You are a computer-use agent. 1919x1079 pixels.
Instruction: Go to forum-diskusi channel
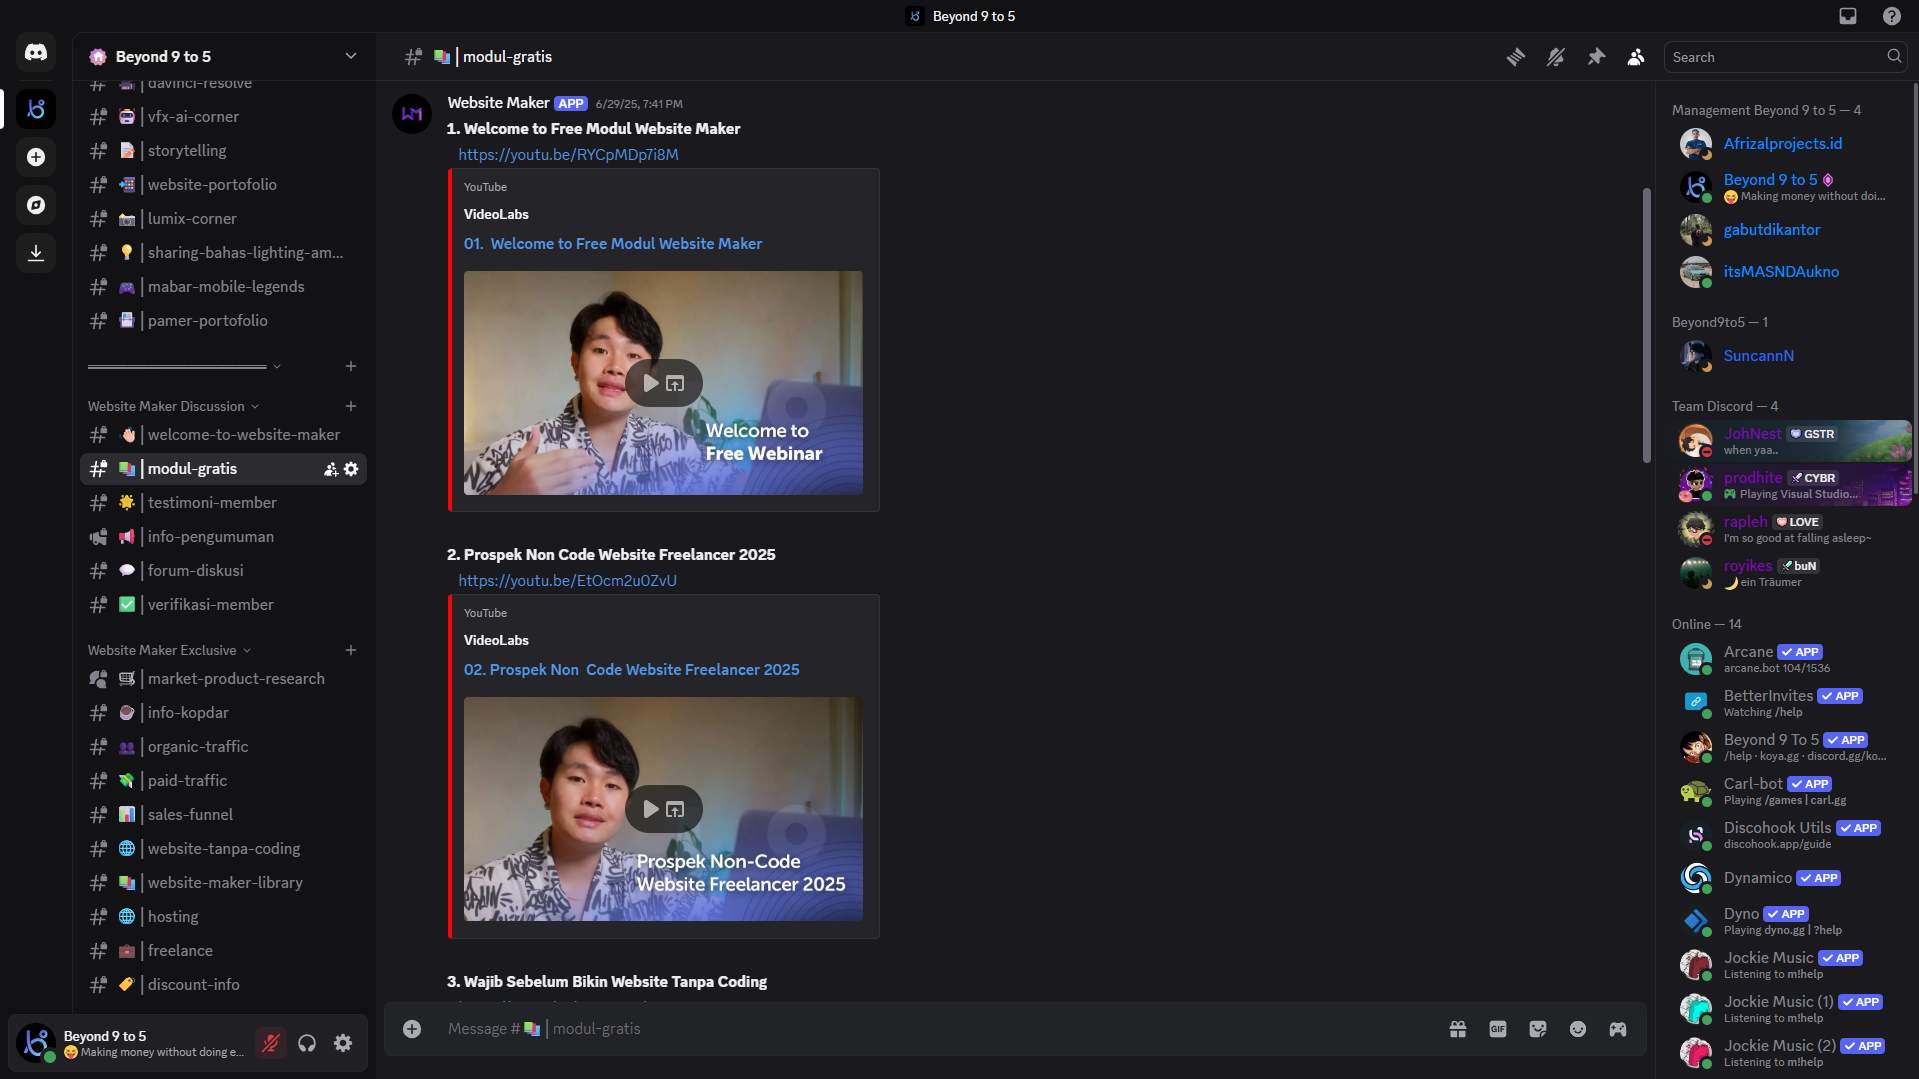click(x=224, y=571)
